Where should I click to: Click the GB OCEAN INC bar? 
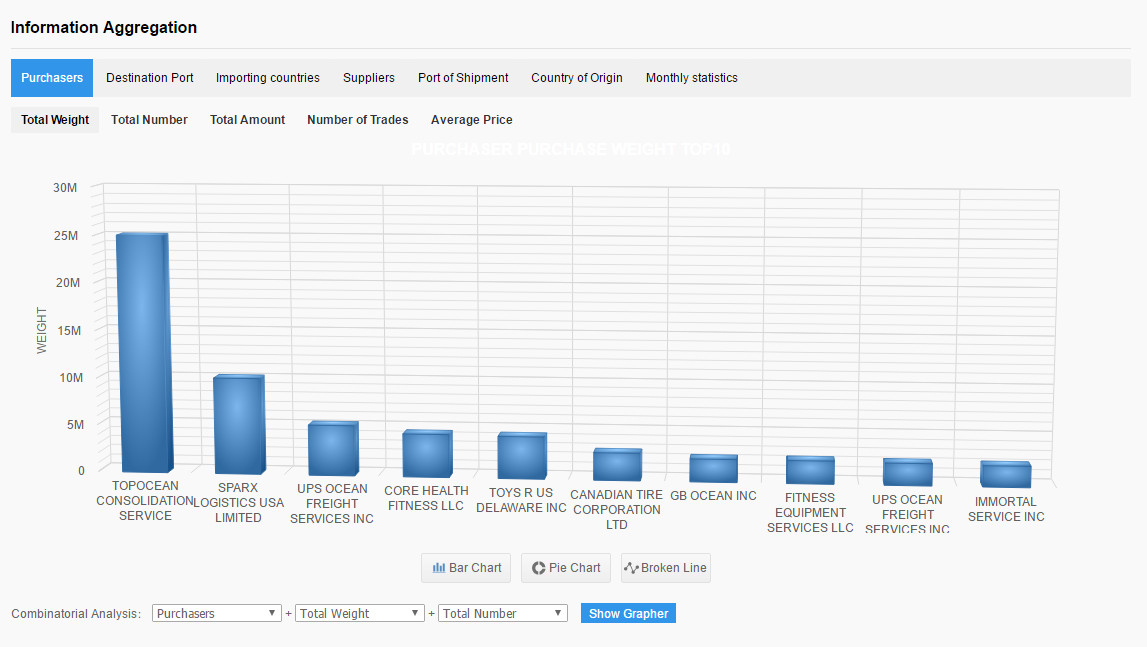[713, 468]
